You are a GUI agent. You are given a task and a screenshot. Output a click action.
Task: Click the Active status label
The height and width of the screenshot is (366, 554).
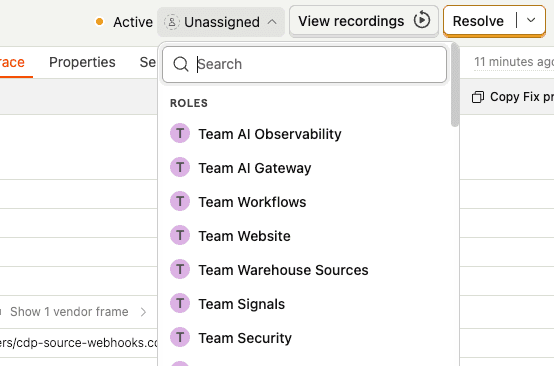coord(133,22)
